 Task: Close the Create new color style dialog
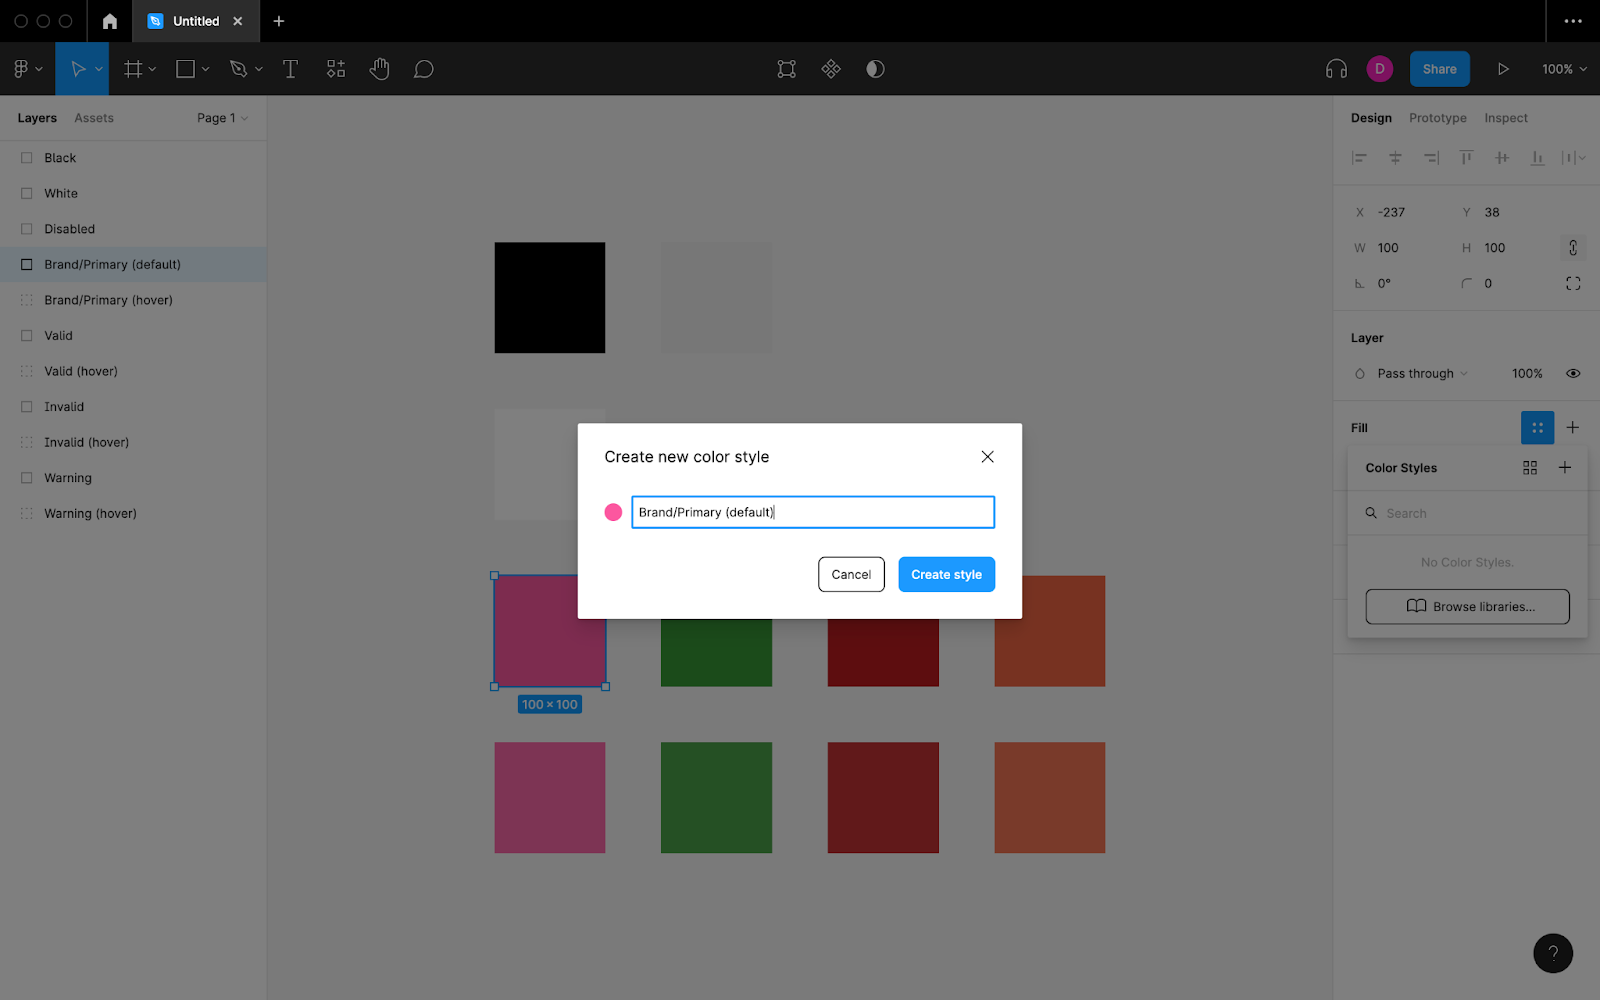(987, 457)
